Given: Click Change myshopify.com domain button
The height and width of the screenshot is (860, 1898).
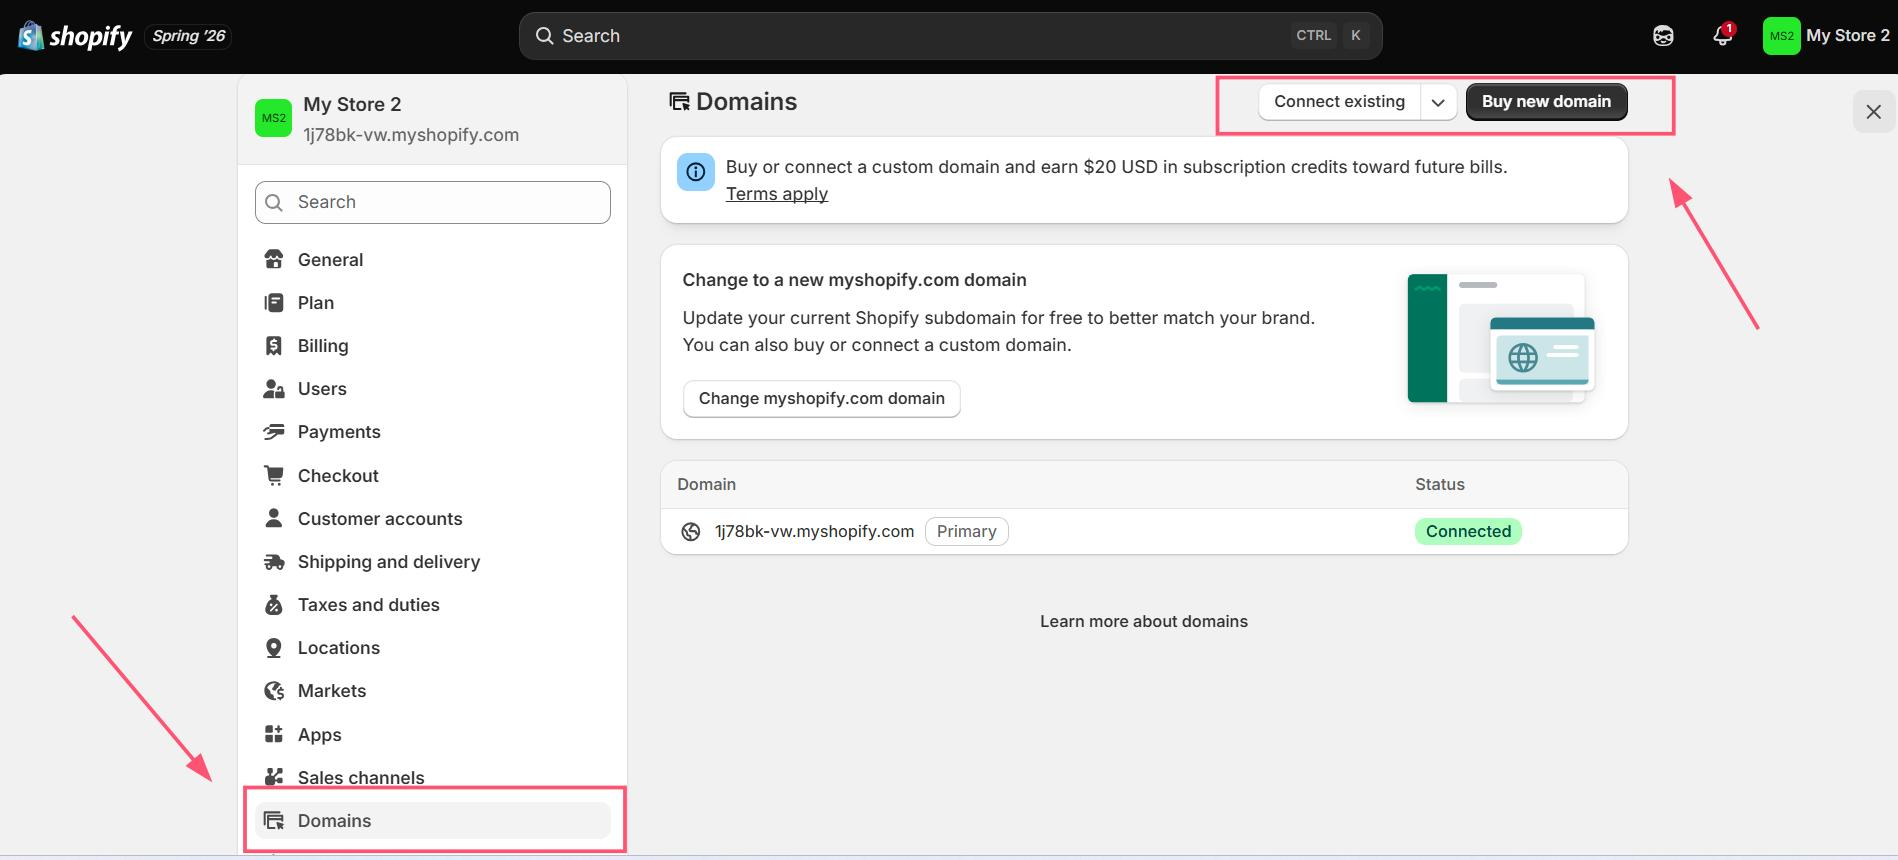Looking at the screenshot, I should pyautogui.click(x=822, y=399).
